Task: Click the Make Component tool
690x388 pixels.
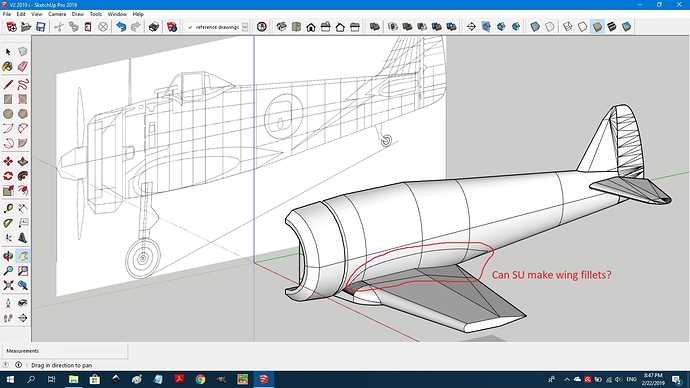Action: pyautogui.click(x=22, y=52)
